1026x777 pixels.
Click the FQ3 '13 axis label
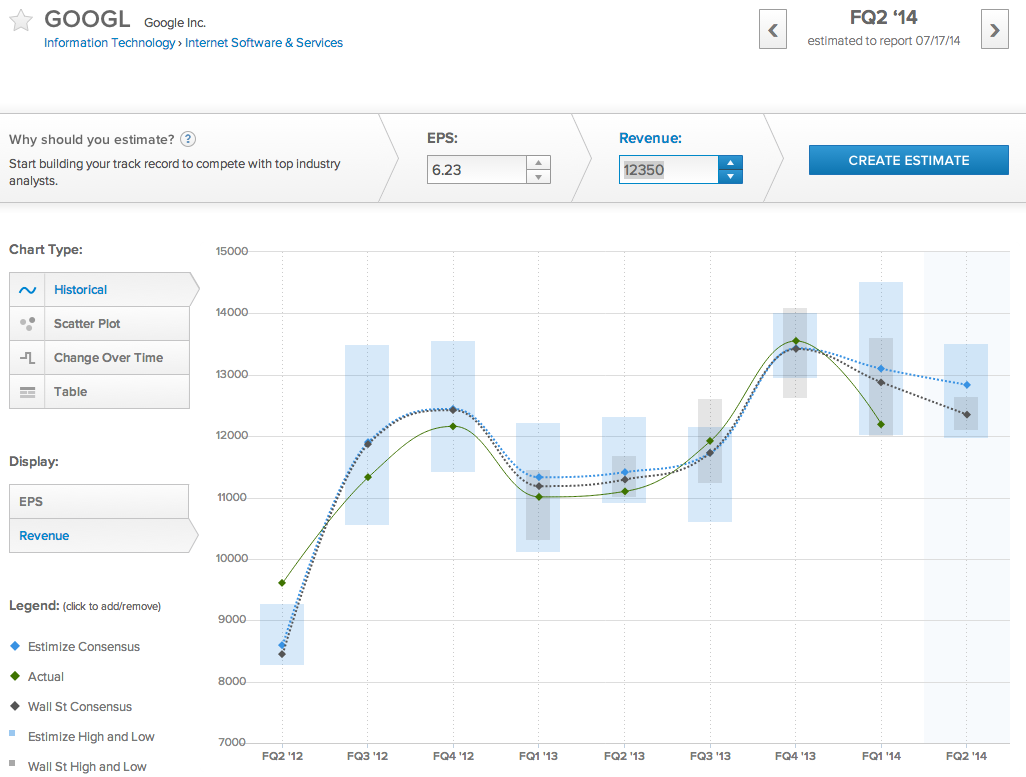[x=710, y=756]
